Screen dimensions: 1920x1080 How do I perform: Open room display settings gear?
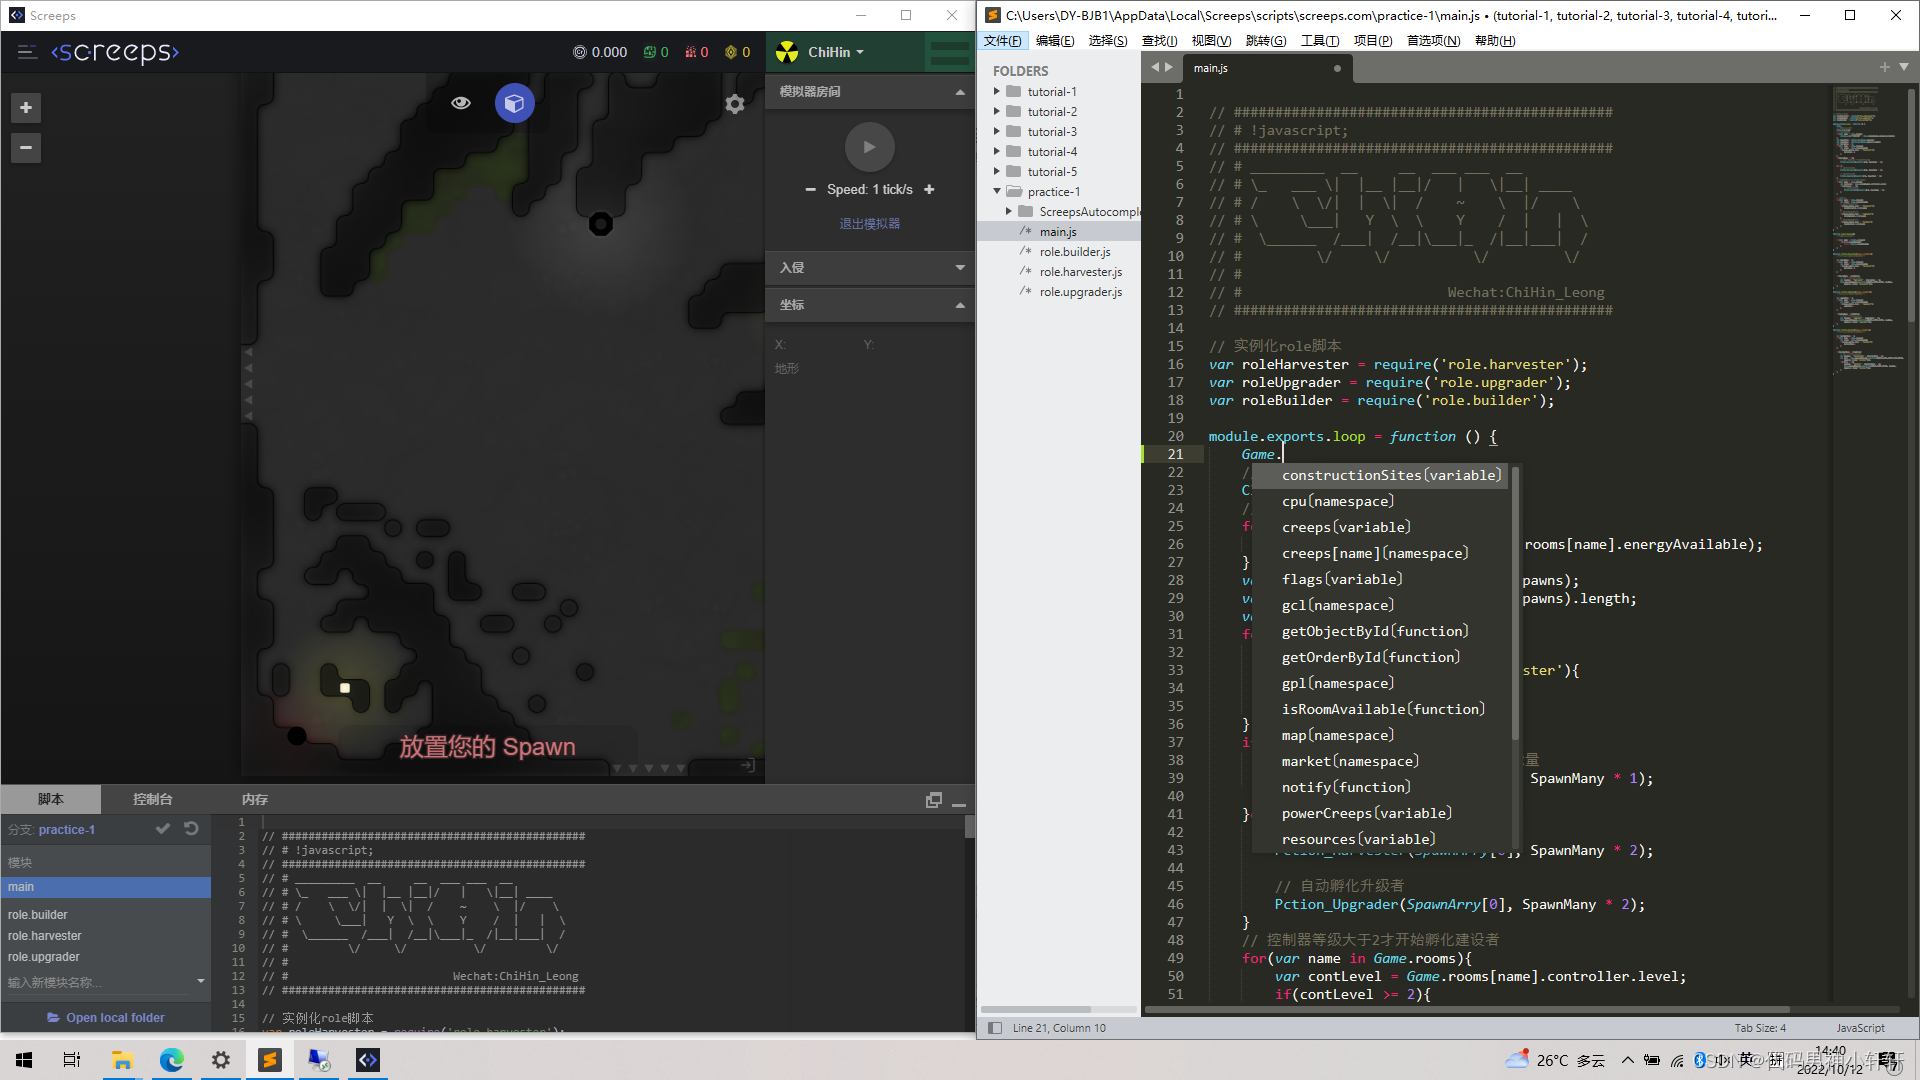(x=735, y=104)
